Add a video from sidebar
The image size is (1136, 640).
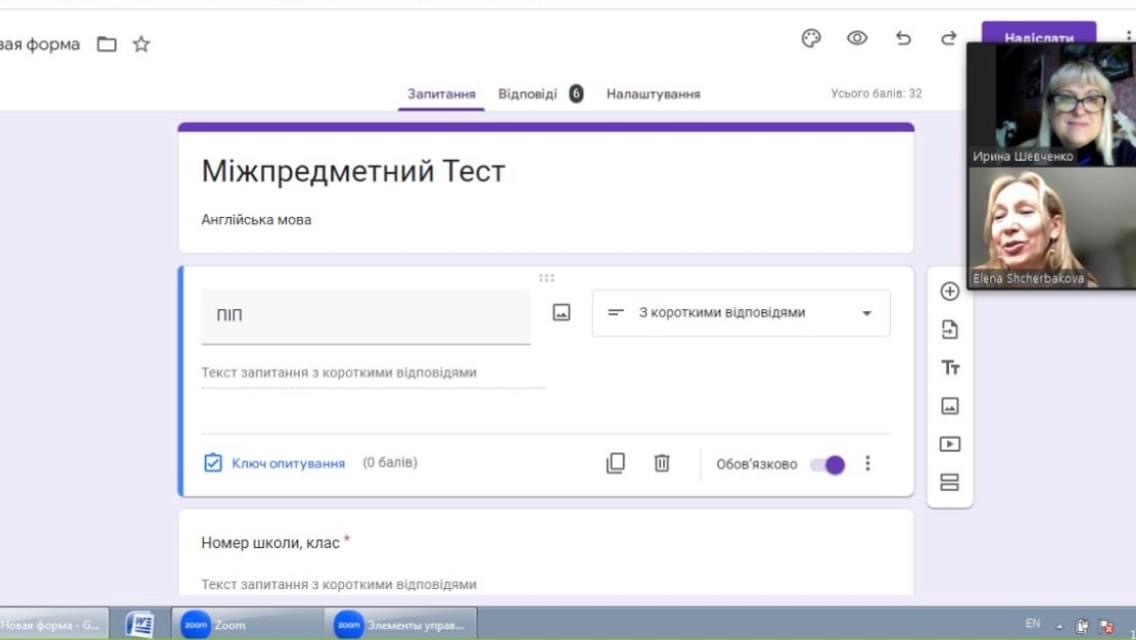click(950, 444)
